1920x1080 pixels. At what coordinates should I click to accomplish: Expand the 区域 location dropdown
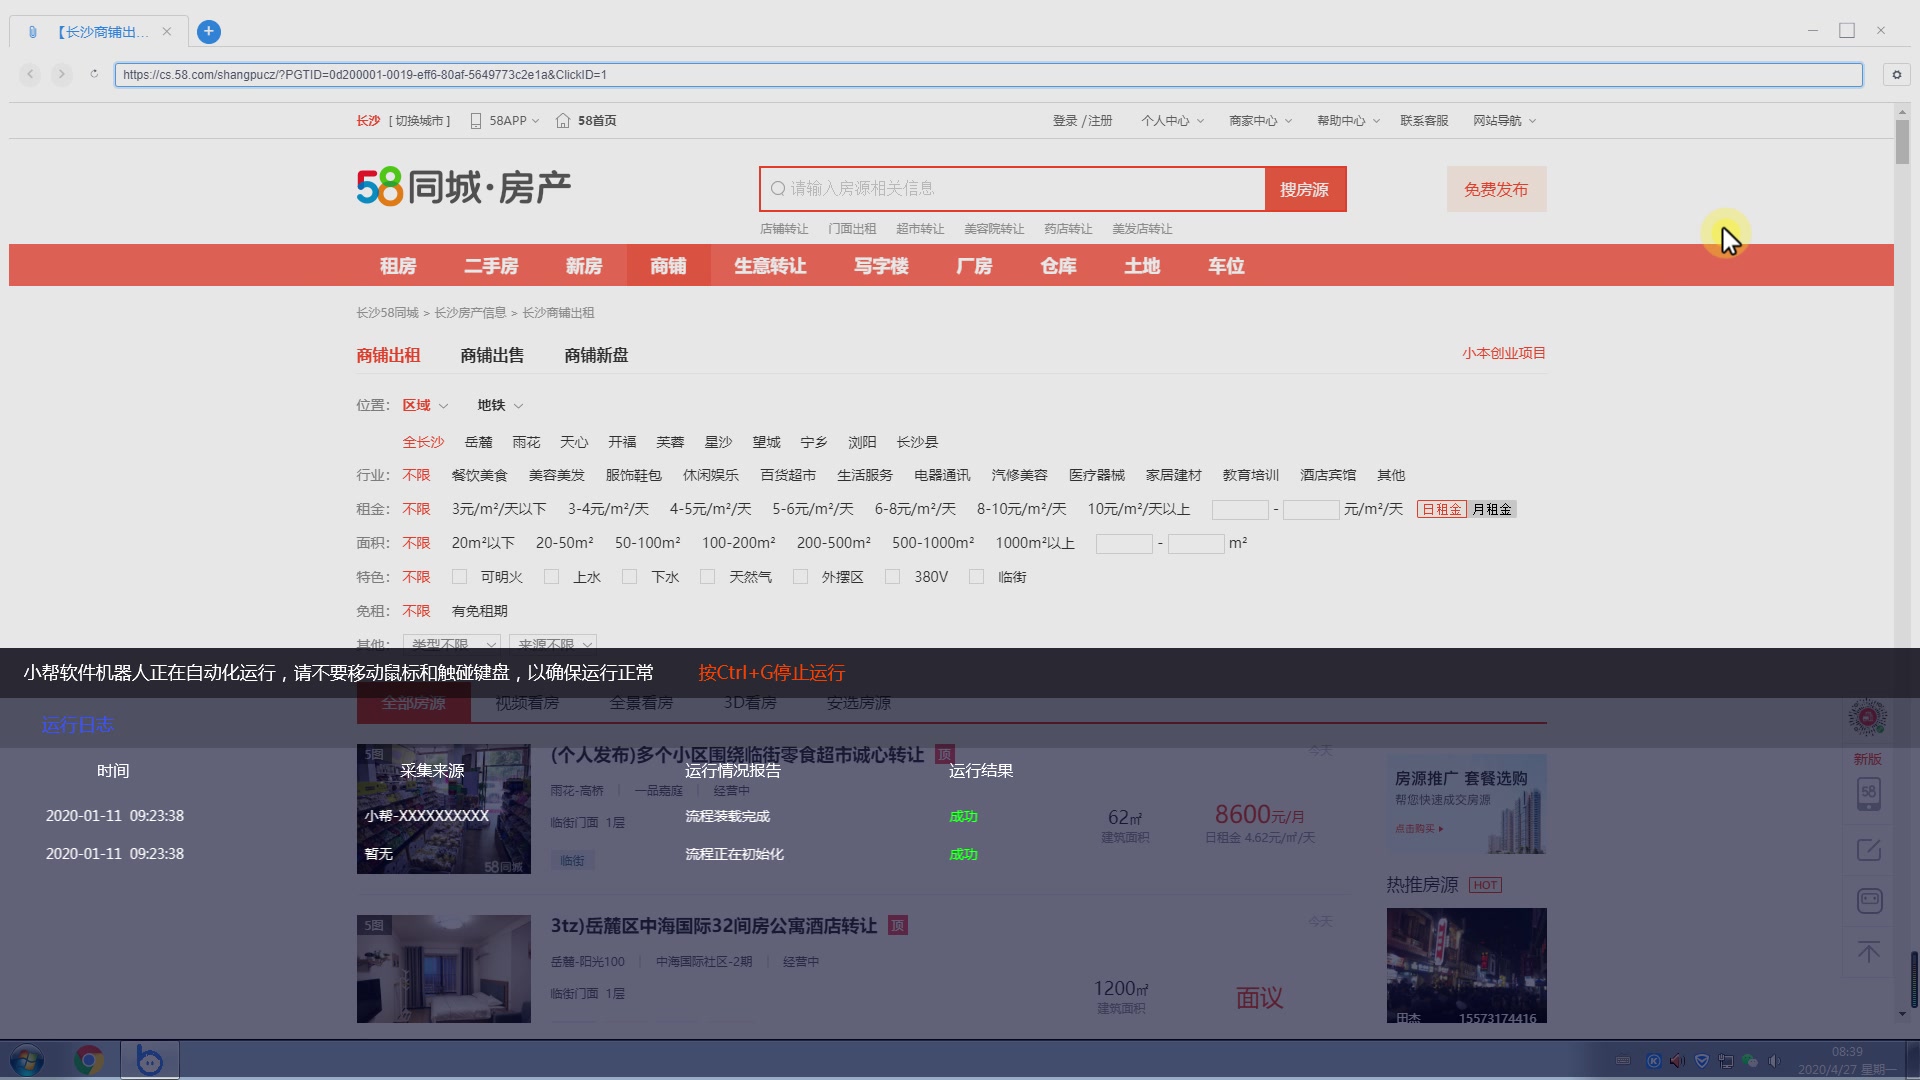[x=425, y=405]
